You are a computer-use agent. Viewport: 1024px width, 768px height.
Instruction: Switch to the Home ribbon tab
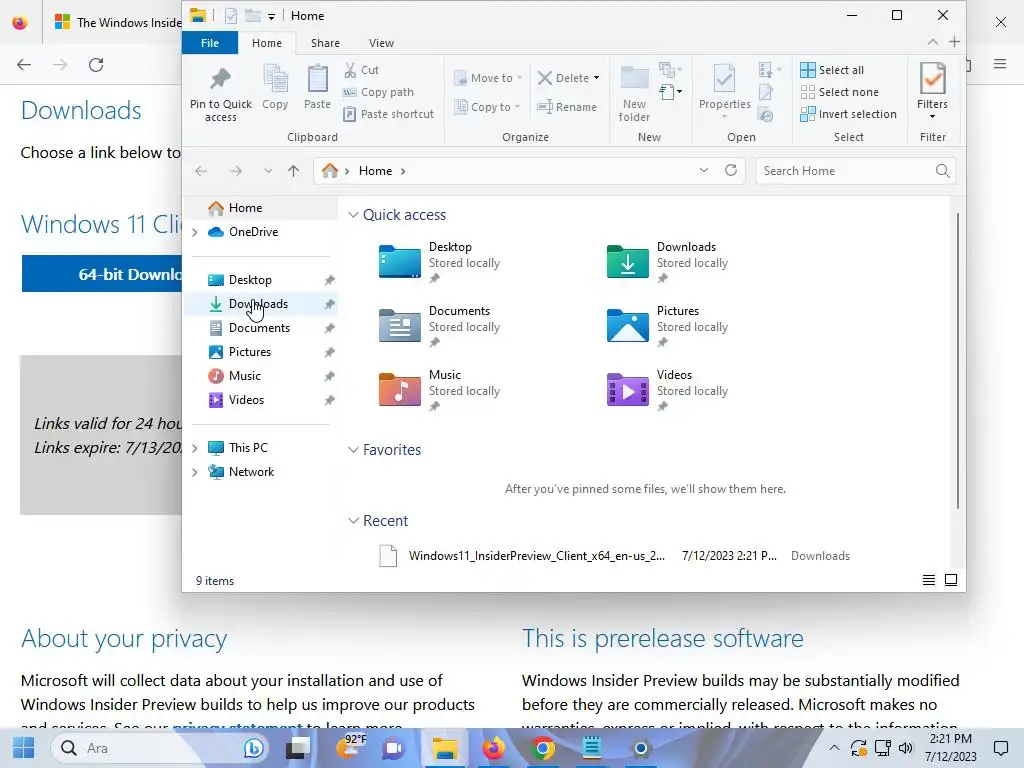pyautogui.click(x=267, y=43)
